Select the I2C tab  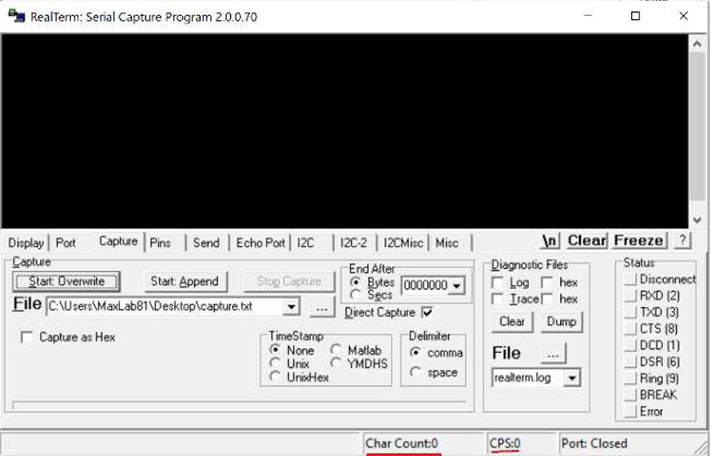pos(306,243)
